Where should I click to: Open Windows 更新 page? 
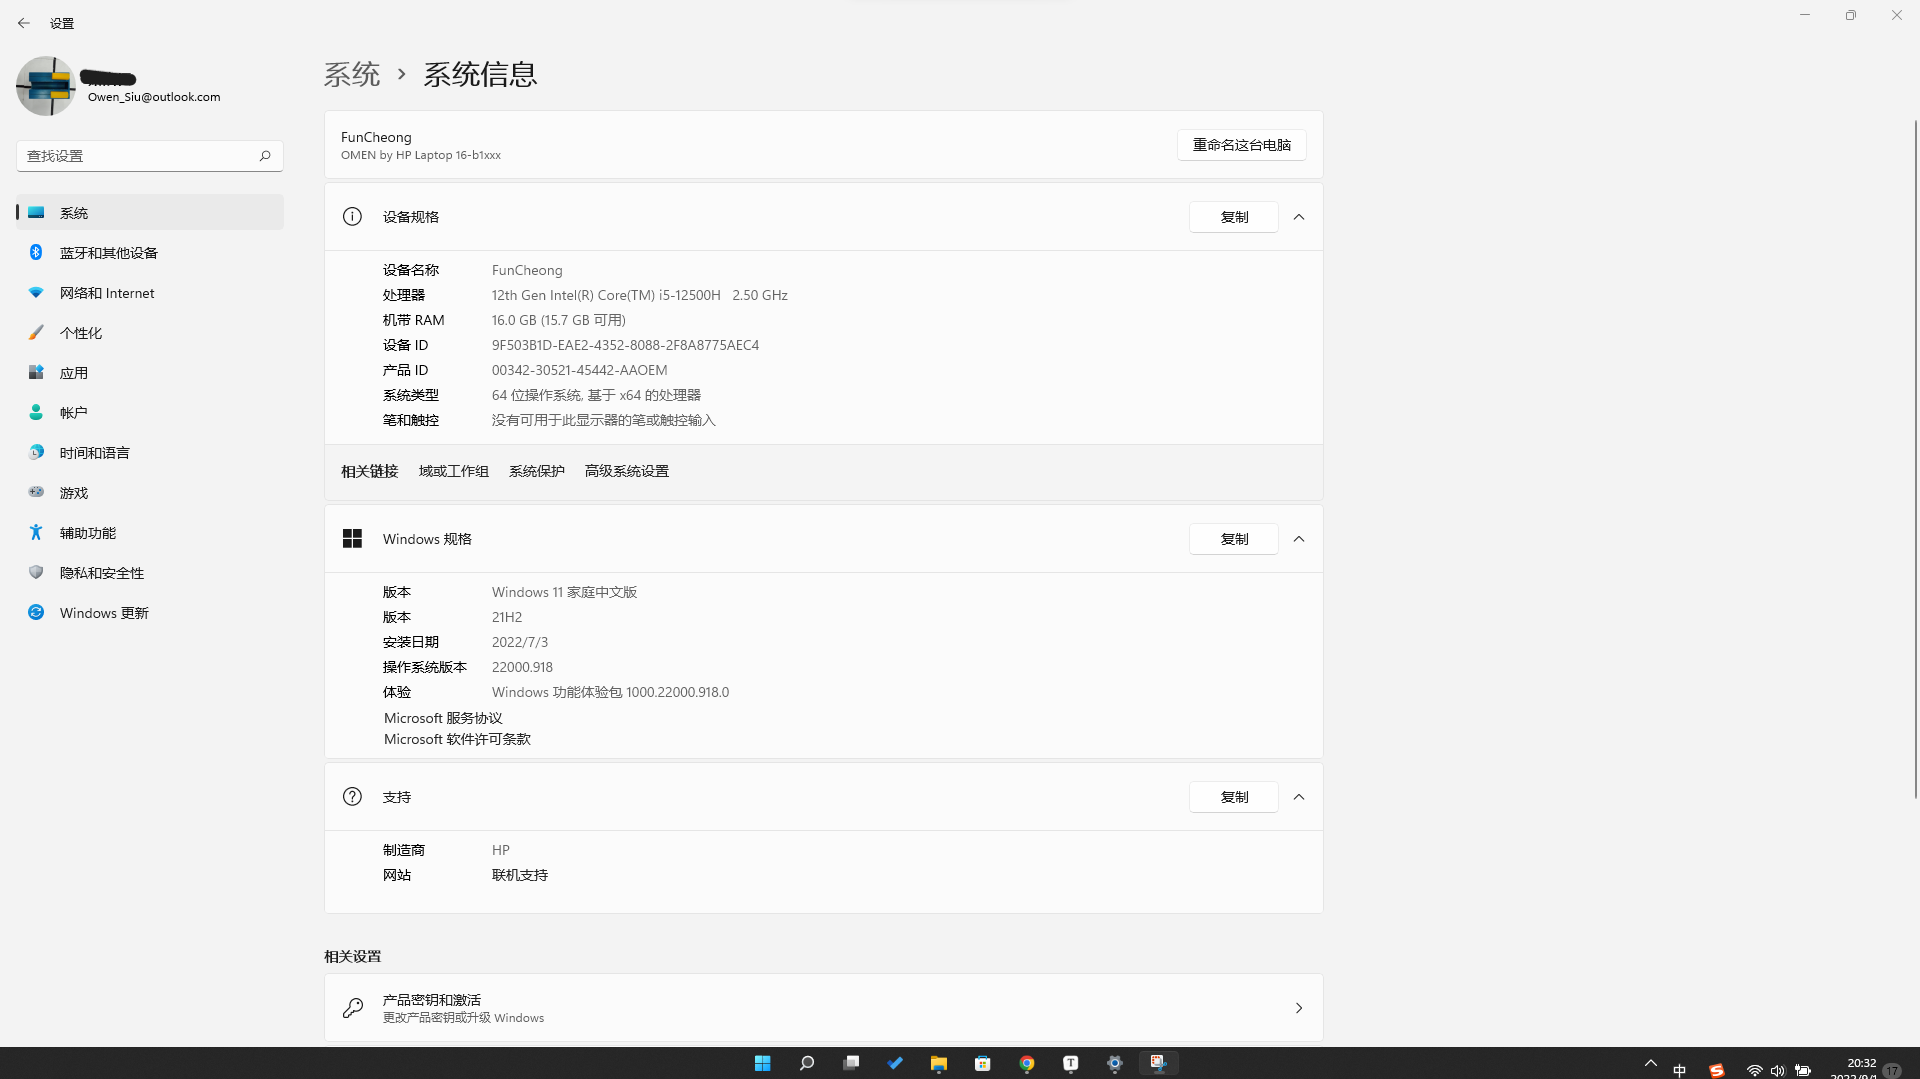[x=150, y=613]
